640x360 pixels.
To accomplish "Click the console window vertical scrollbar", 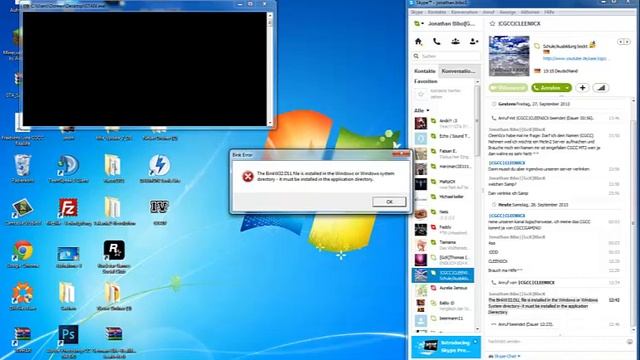I will click(x=270, y=69).
